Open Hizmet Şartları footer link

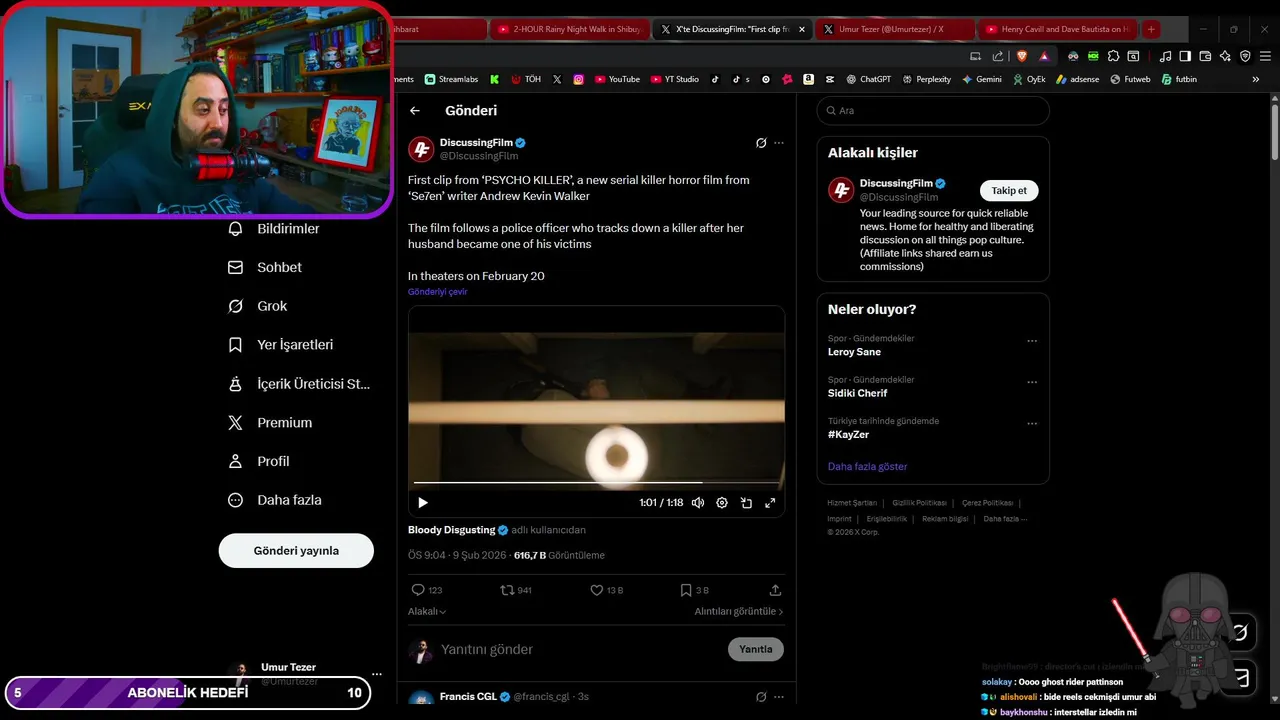pyautogui.click(x=852, y=503)
